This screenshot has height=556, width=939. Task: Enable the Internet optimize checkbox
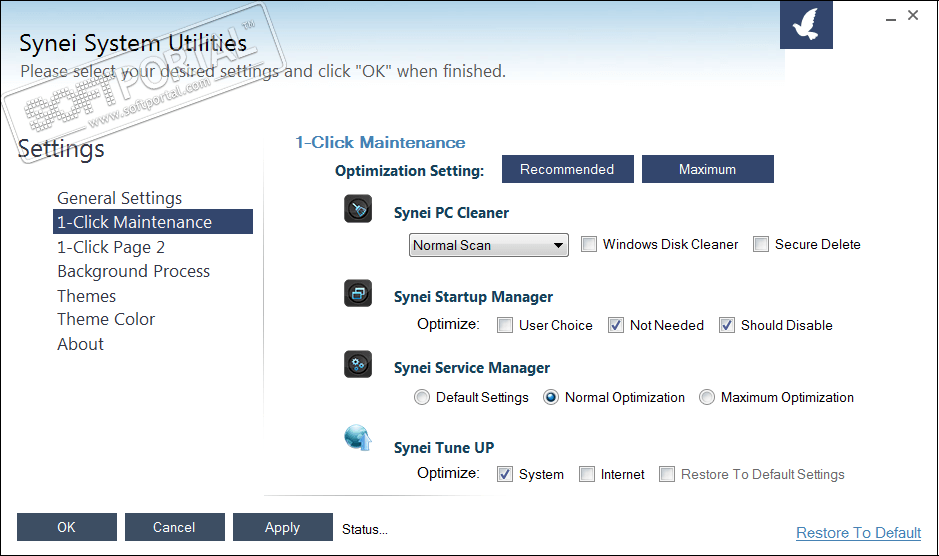click(587, 475)
